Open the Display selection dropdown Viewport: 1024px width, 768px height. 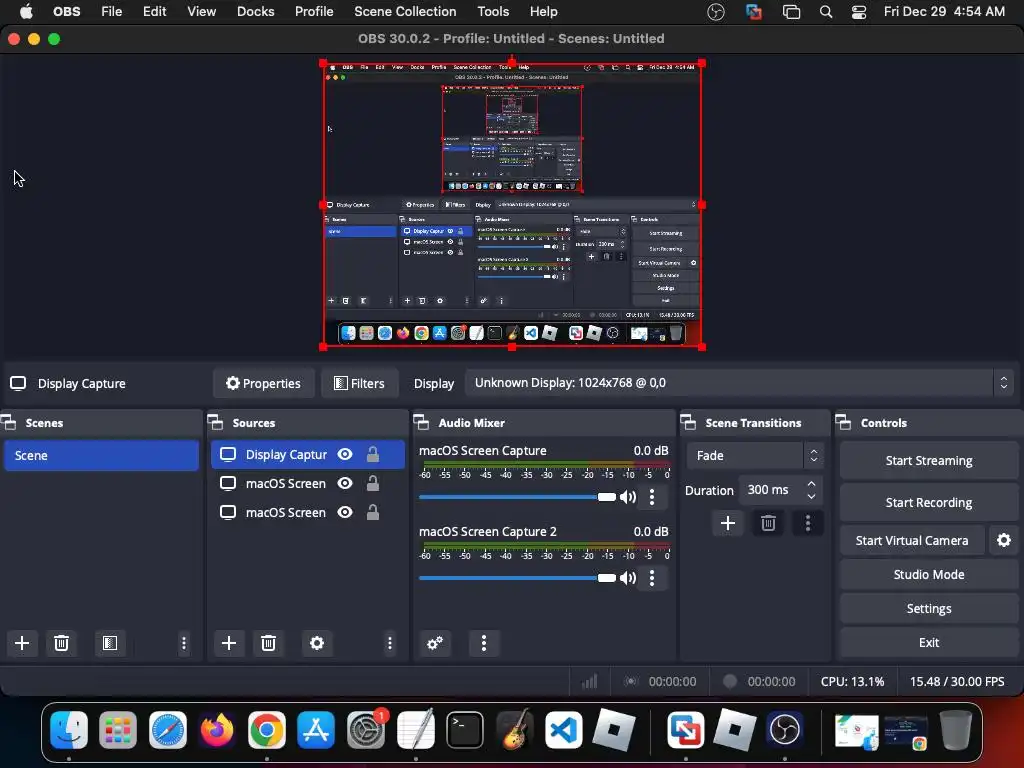click(741, 383)
